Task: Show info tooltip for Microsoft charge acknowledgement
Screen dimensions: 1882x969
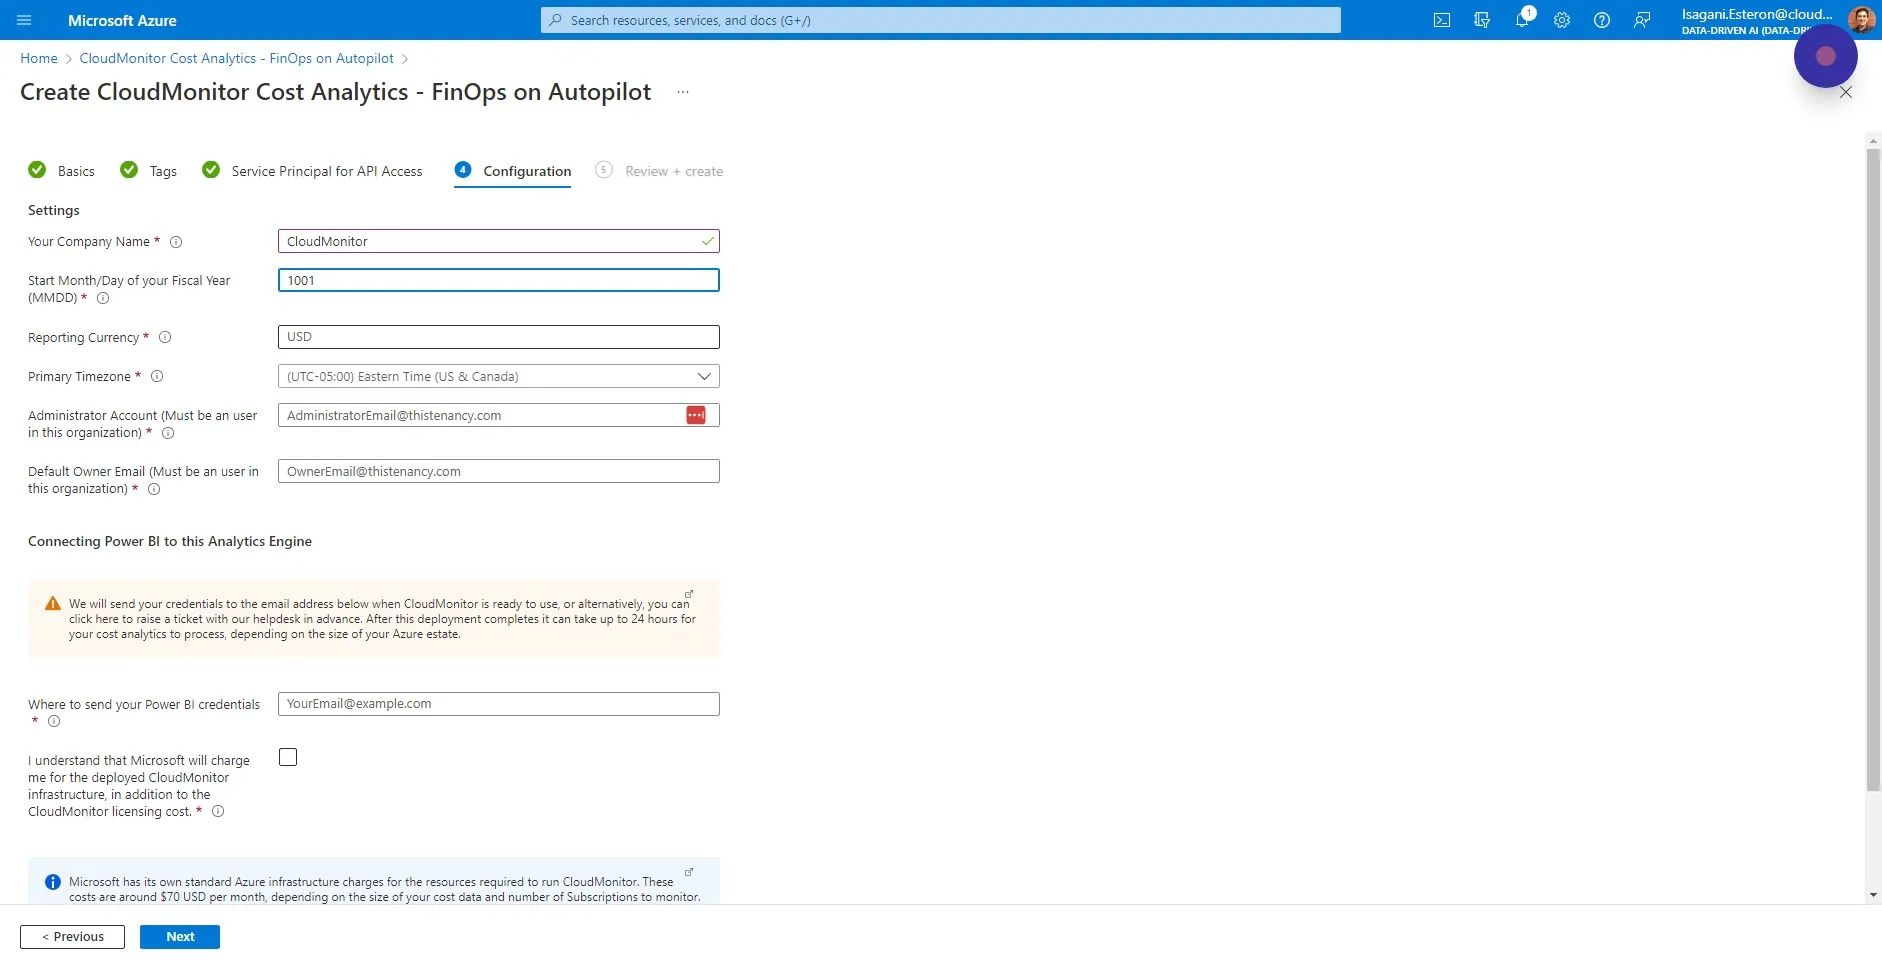Action: (x=218, y=812)
